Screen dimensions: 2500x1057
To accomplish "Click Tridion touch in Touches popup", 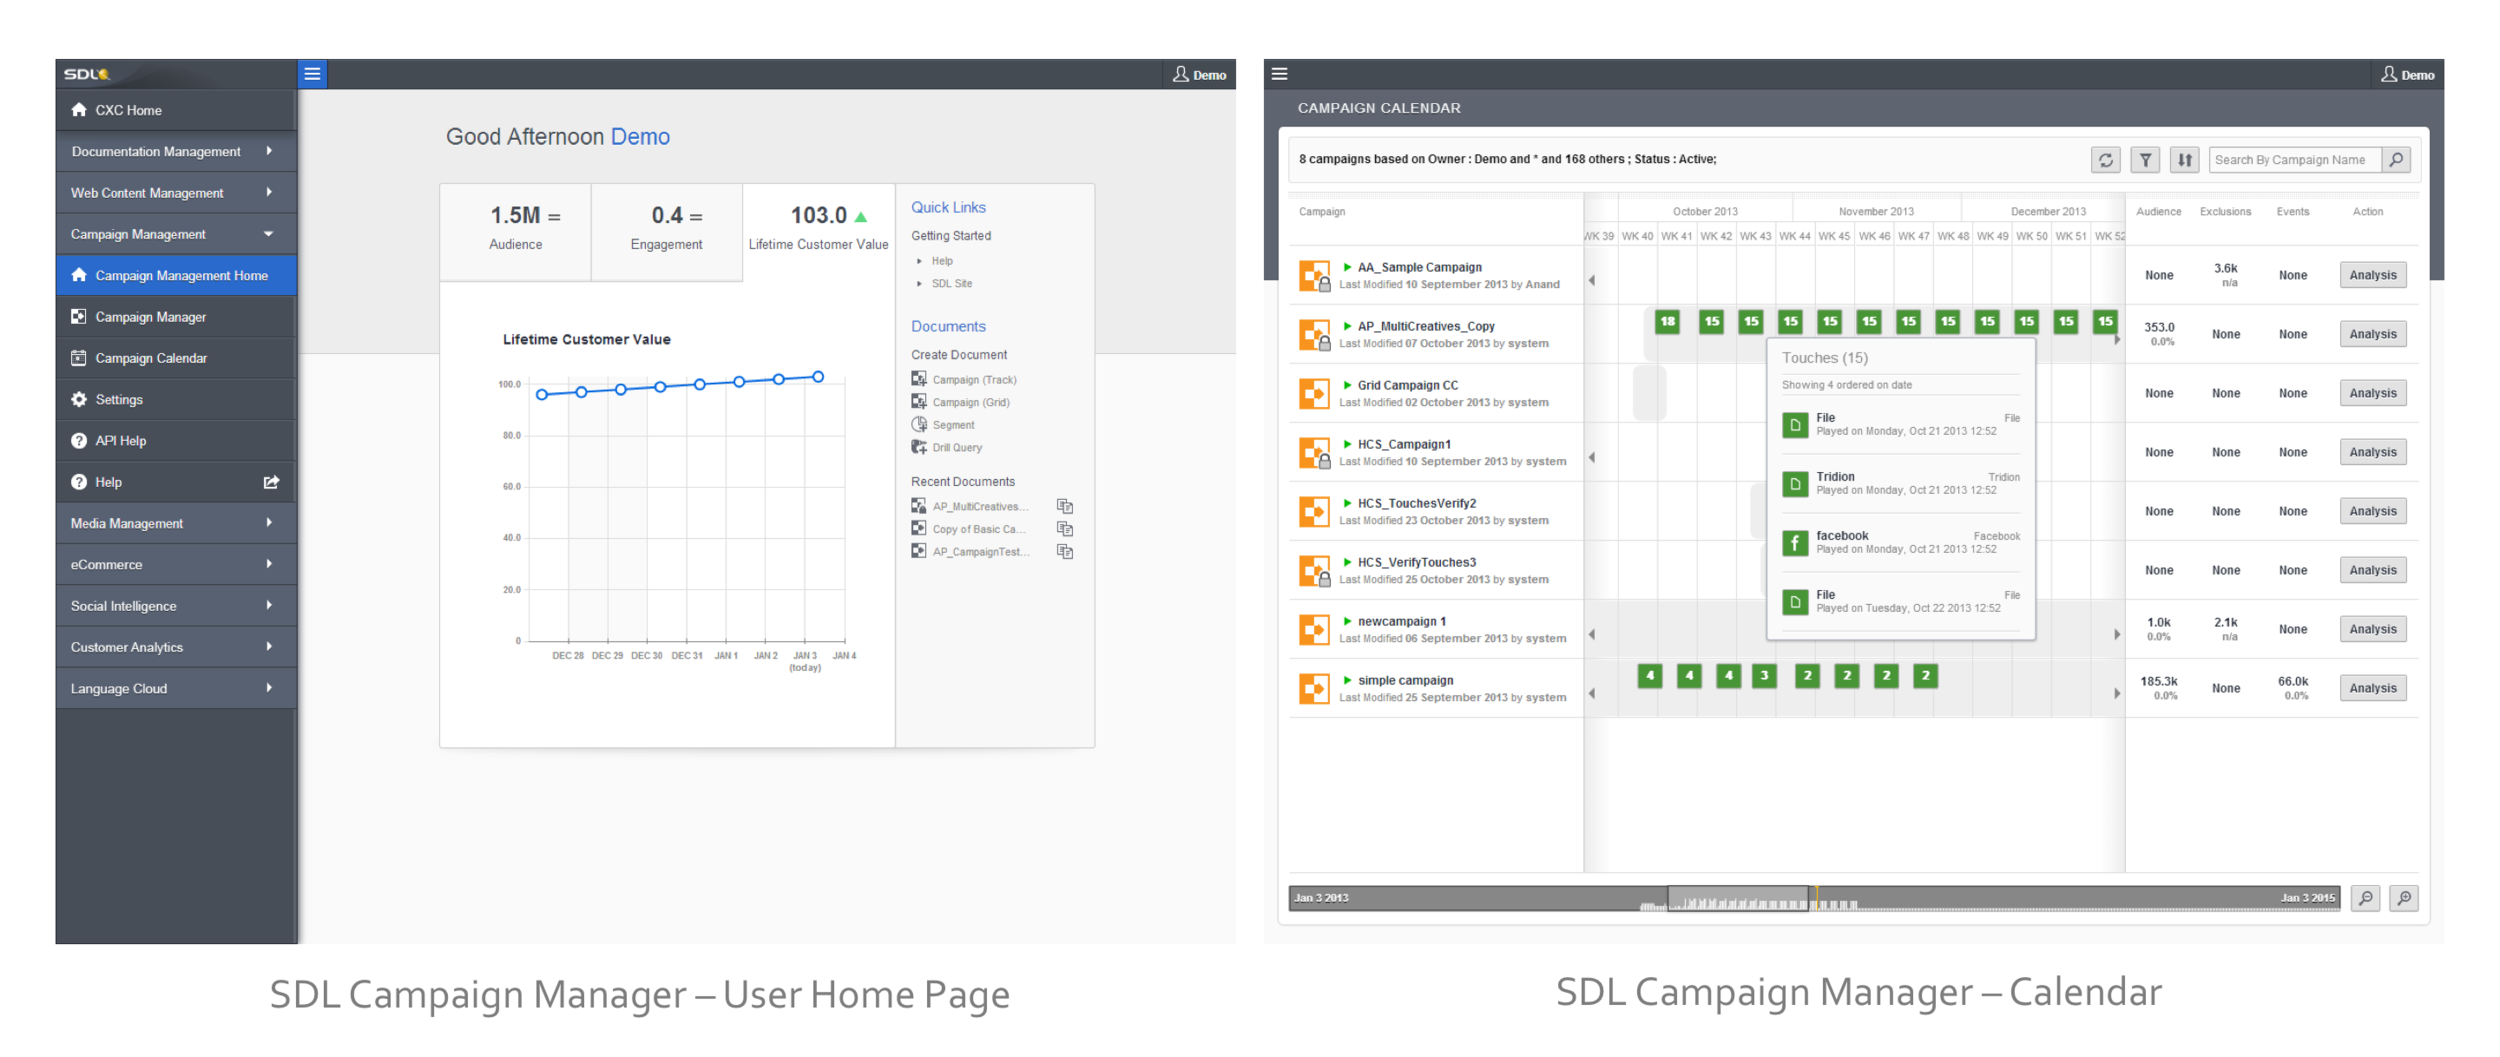I will point(1901,483).
